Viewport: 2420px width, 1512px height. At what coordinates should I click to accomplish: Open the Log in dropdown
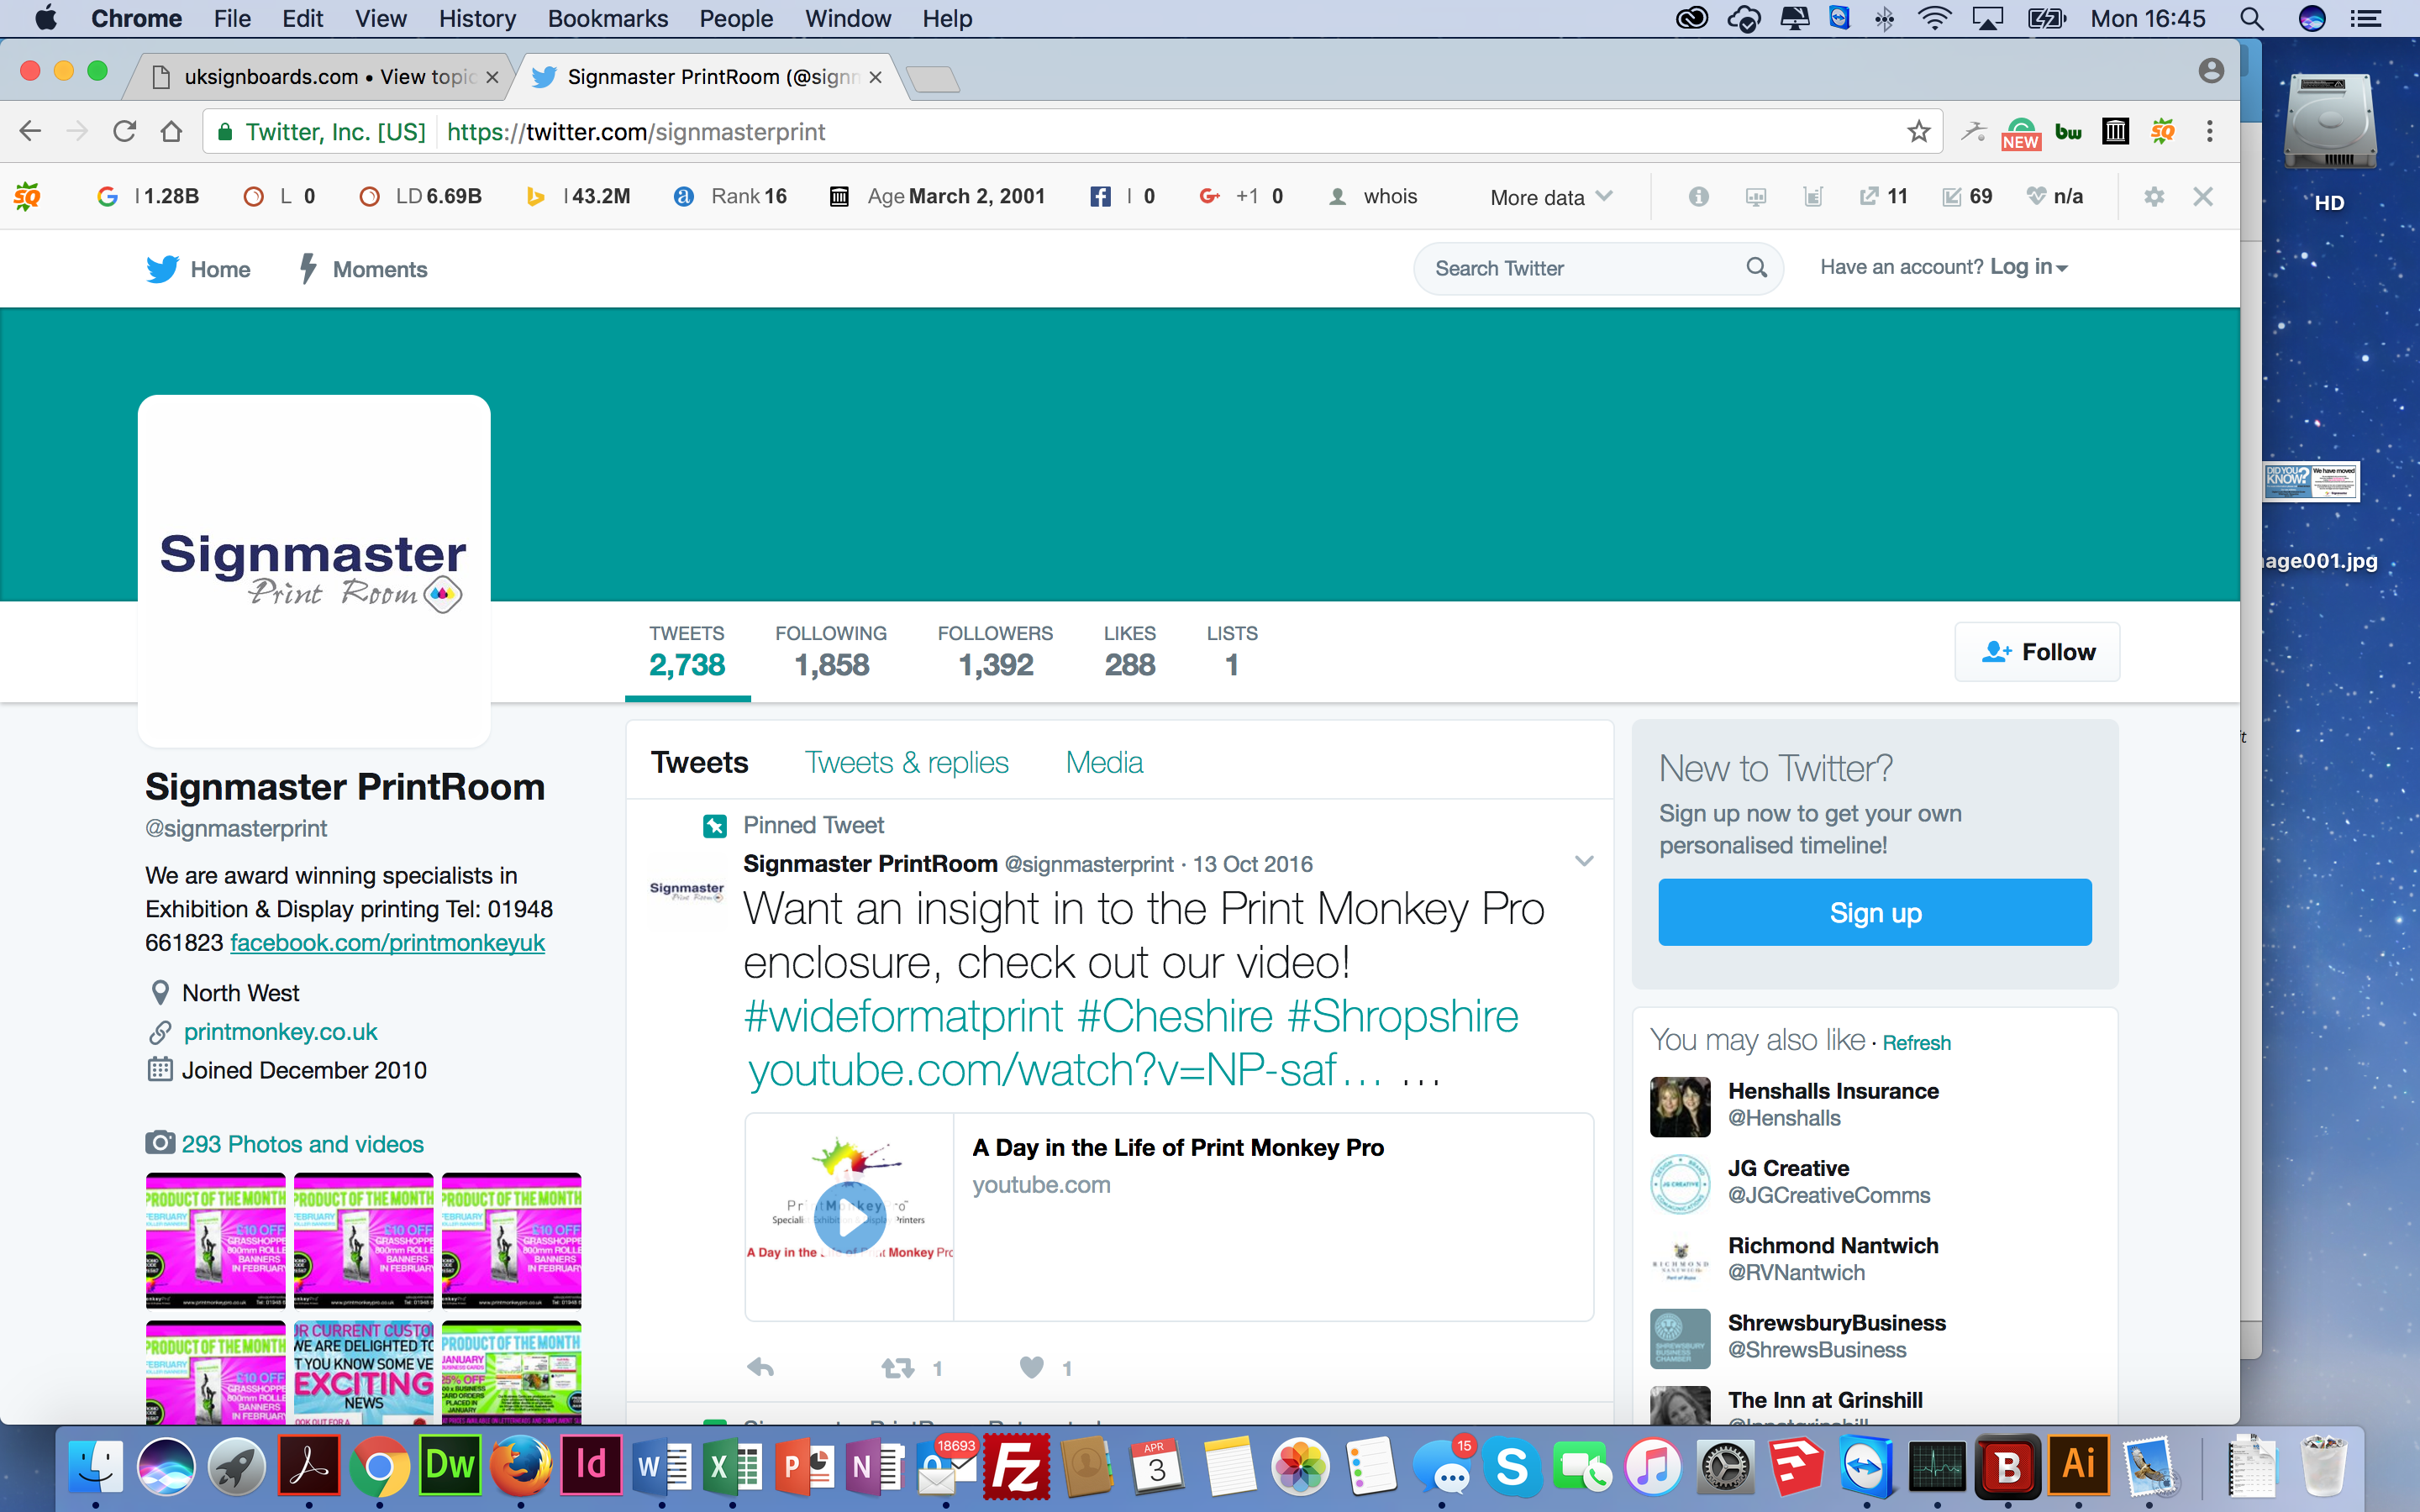point(2028,267)
